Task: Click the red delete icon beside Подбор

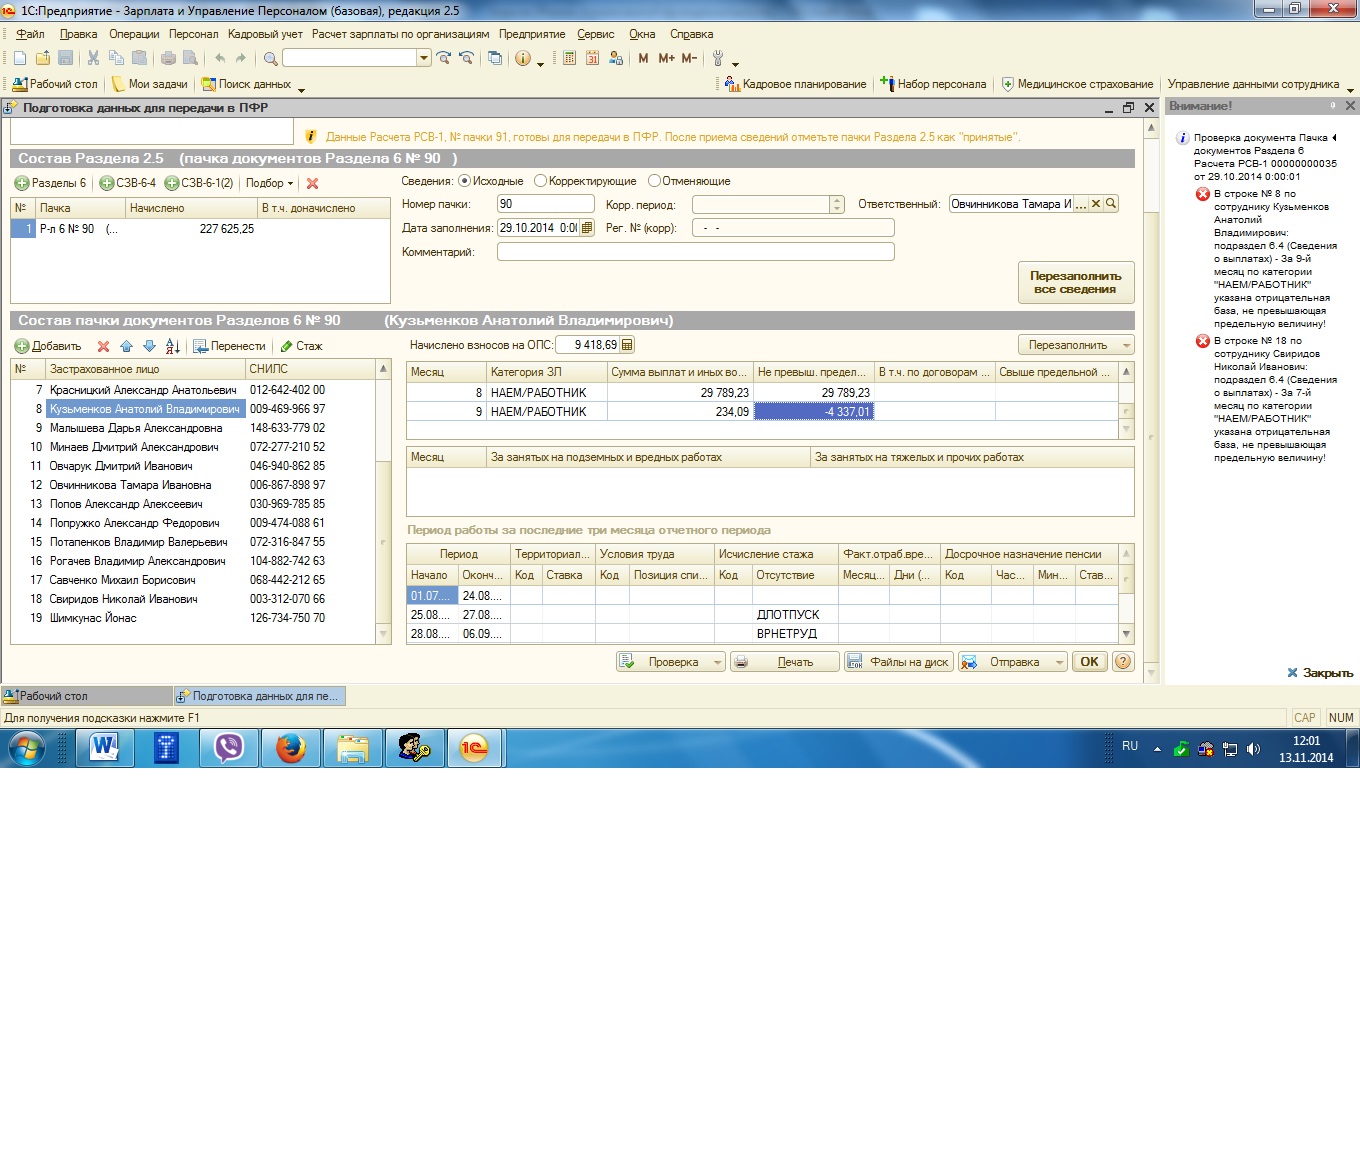Action: tap(312, 184)
